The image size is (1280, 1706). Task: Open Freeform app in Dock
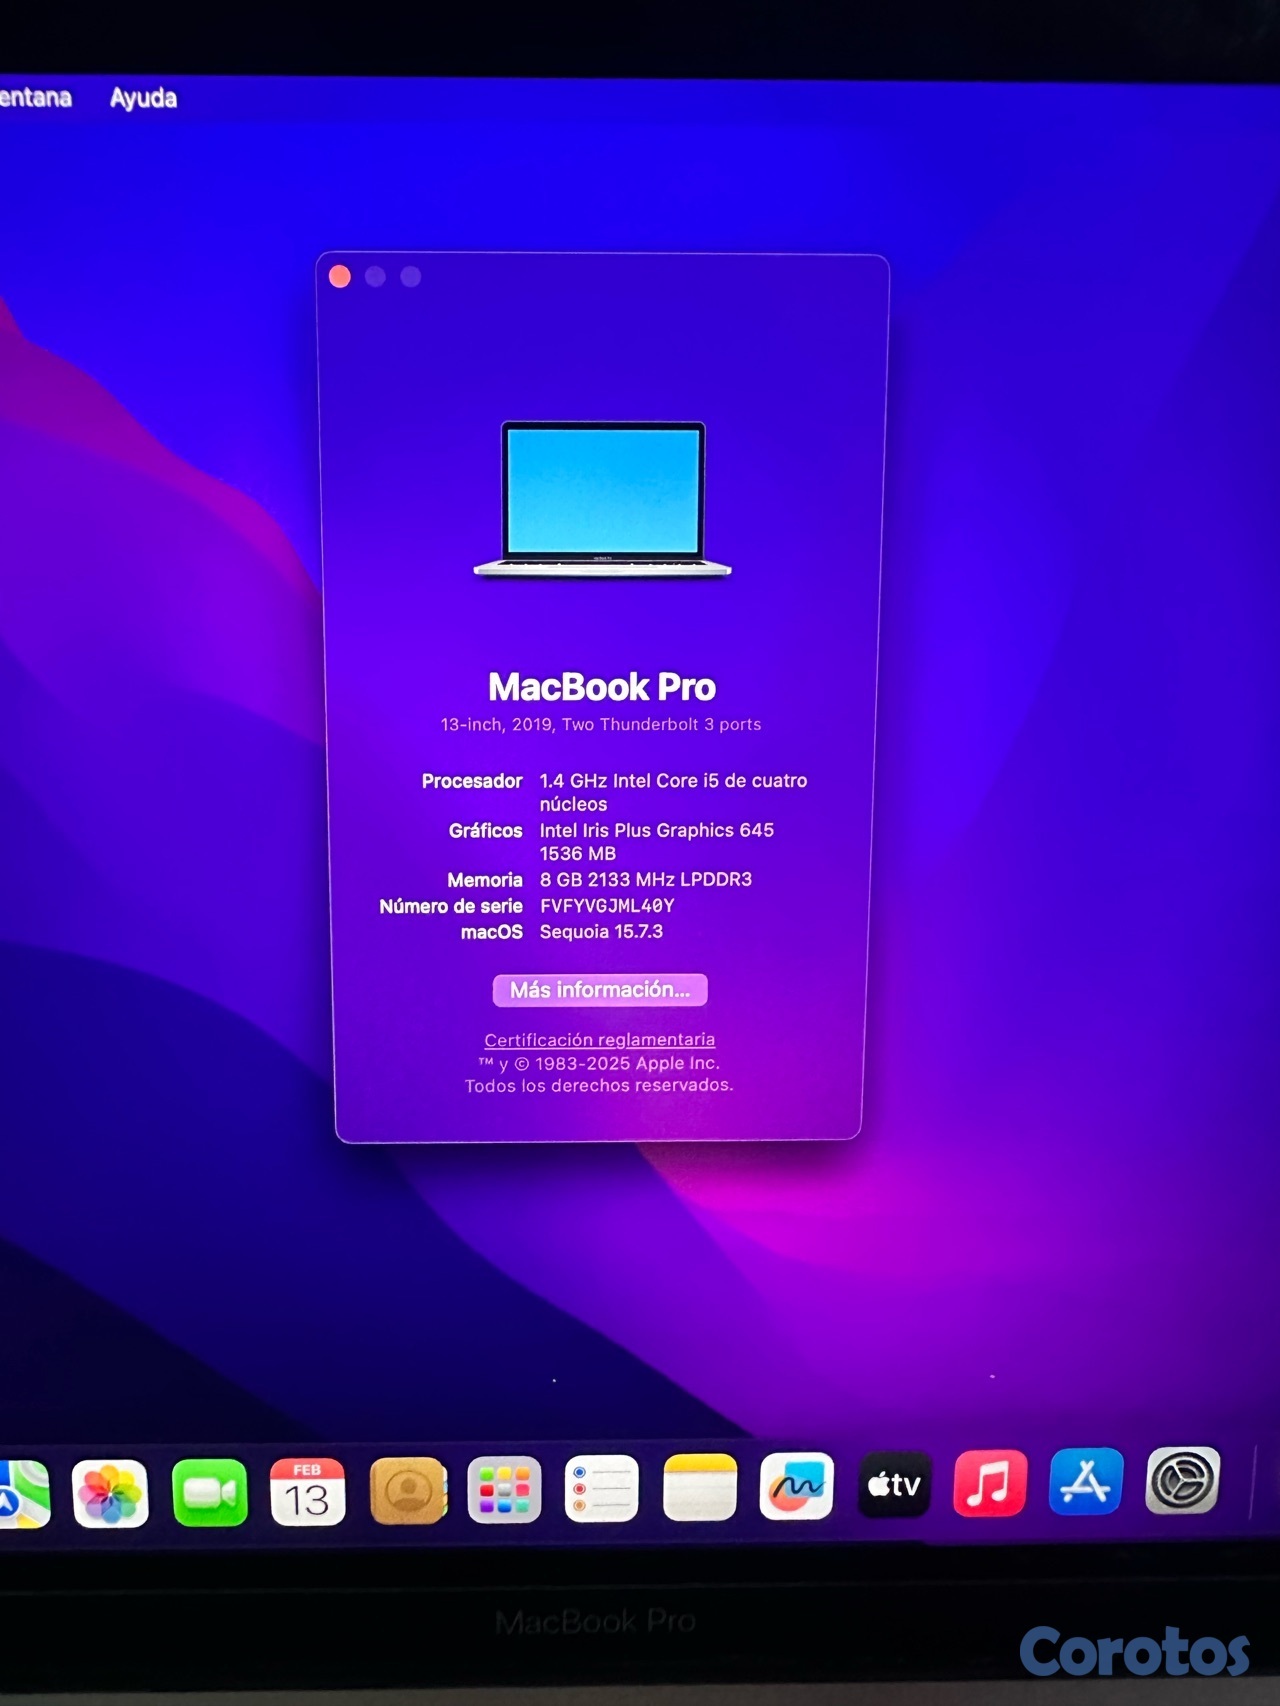click(796, 1487)
